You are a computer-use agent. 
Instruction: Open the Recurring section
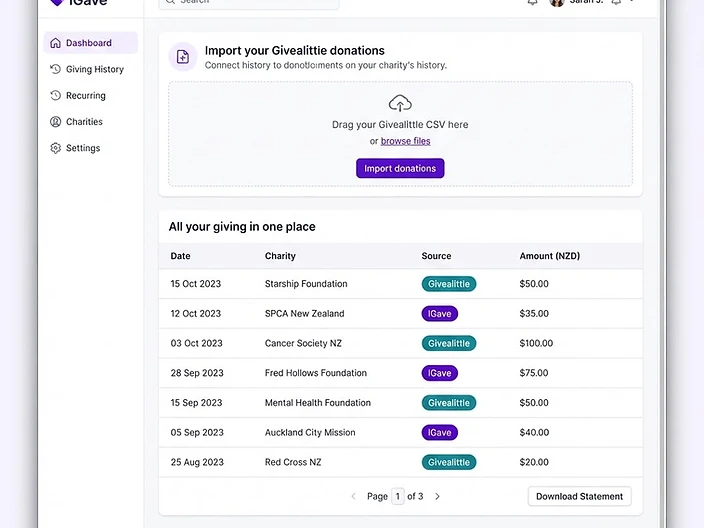click(90, 95)
